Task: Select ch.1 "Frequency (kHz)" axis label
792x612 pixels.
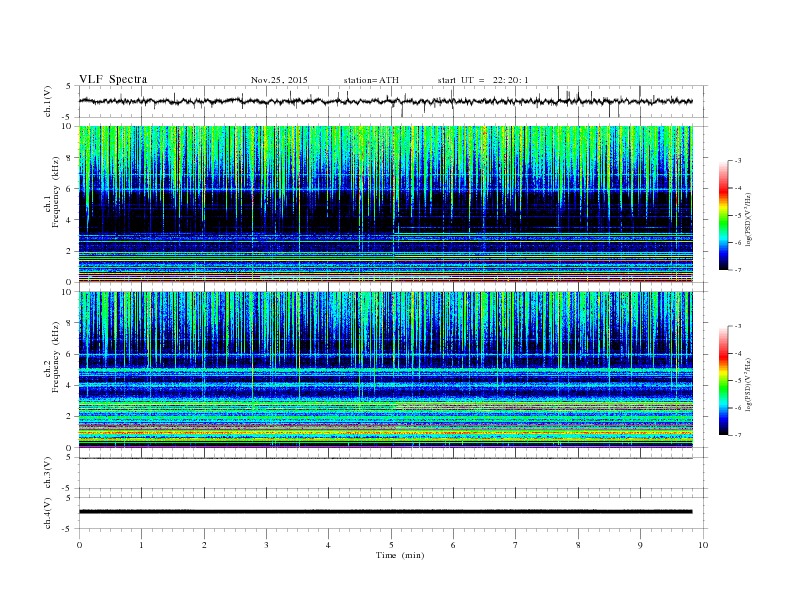Action: point(56,192)
